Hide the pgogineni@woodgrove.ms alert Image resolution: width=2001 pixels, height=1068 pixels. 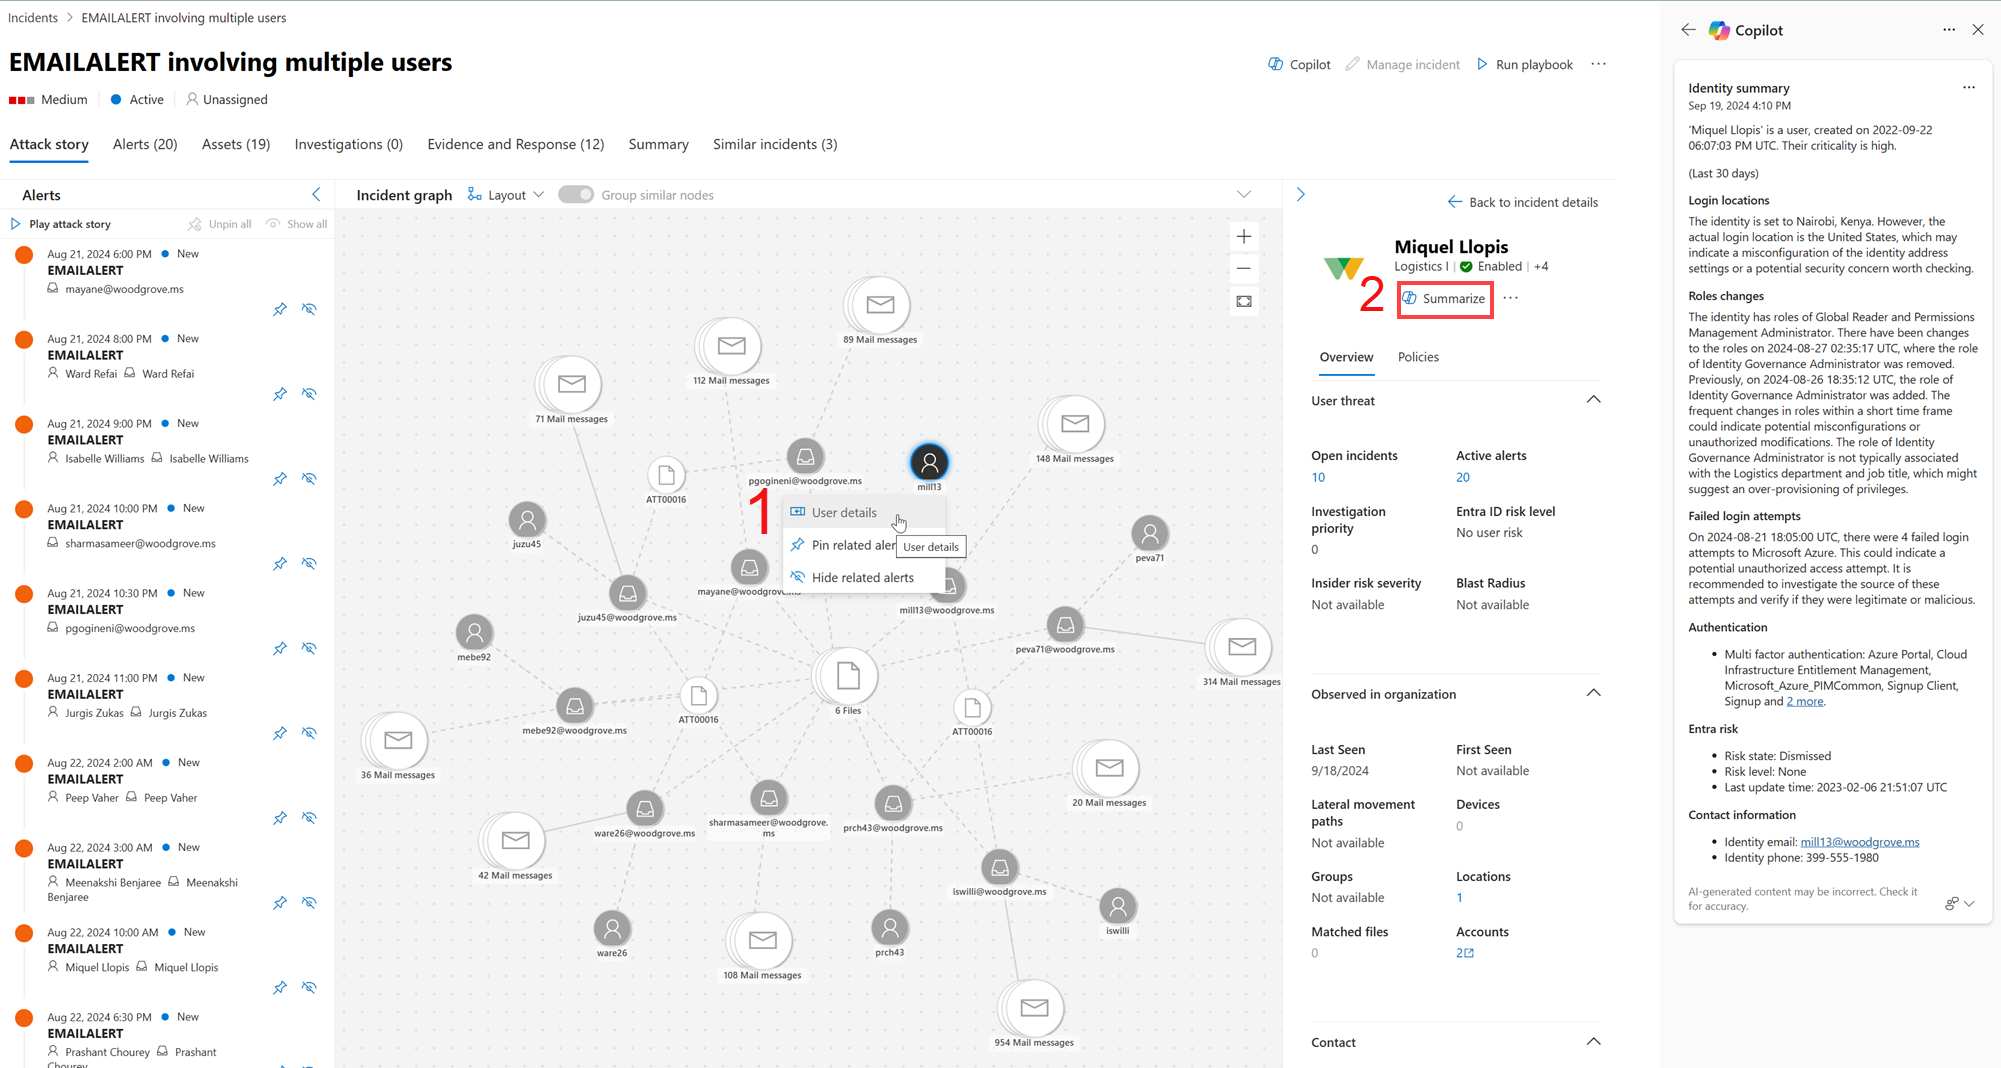click(310, 648)
